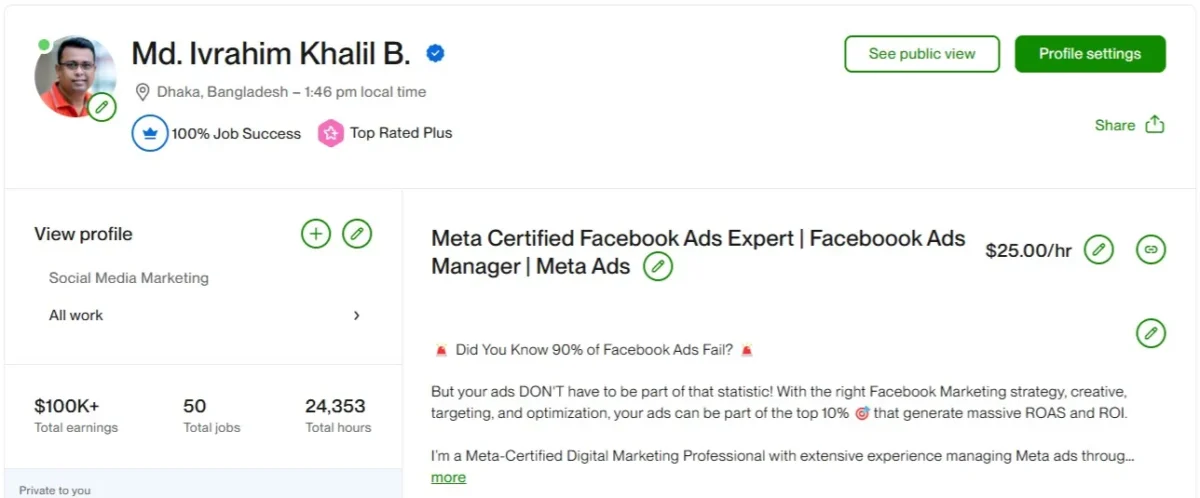Screen dimensions: 1200x498
Task: Edit the profile title pencil icon
Action: tap(658, 266)
